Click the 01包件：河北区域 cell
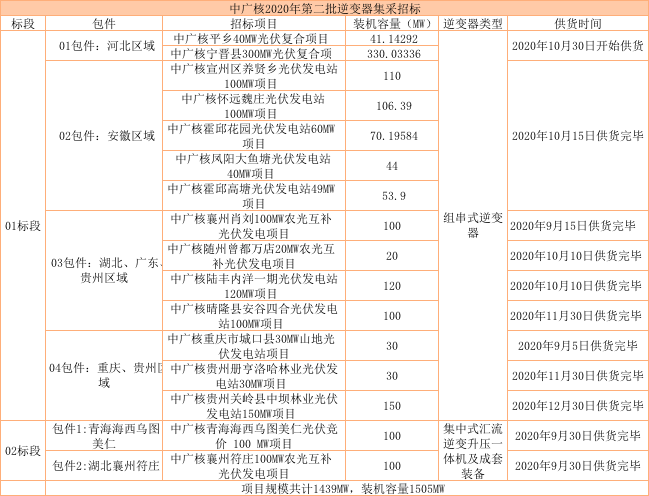 [104, 46]
